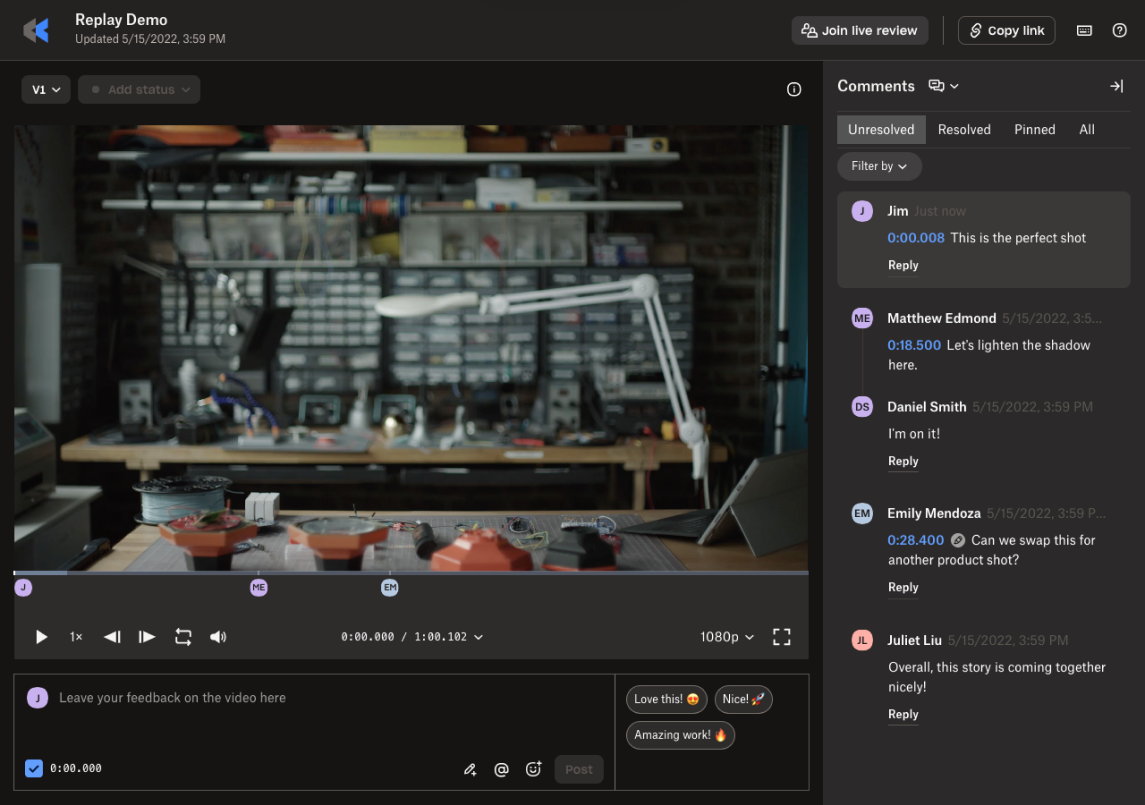The width and height of the screenshot is (1145, 805).
Task: Expand the Filter by dropdown
Action: tap(879, 166)
